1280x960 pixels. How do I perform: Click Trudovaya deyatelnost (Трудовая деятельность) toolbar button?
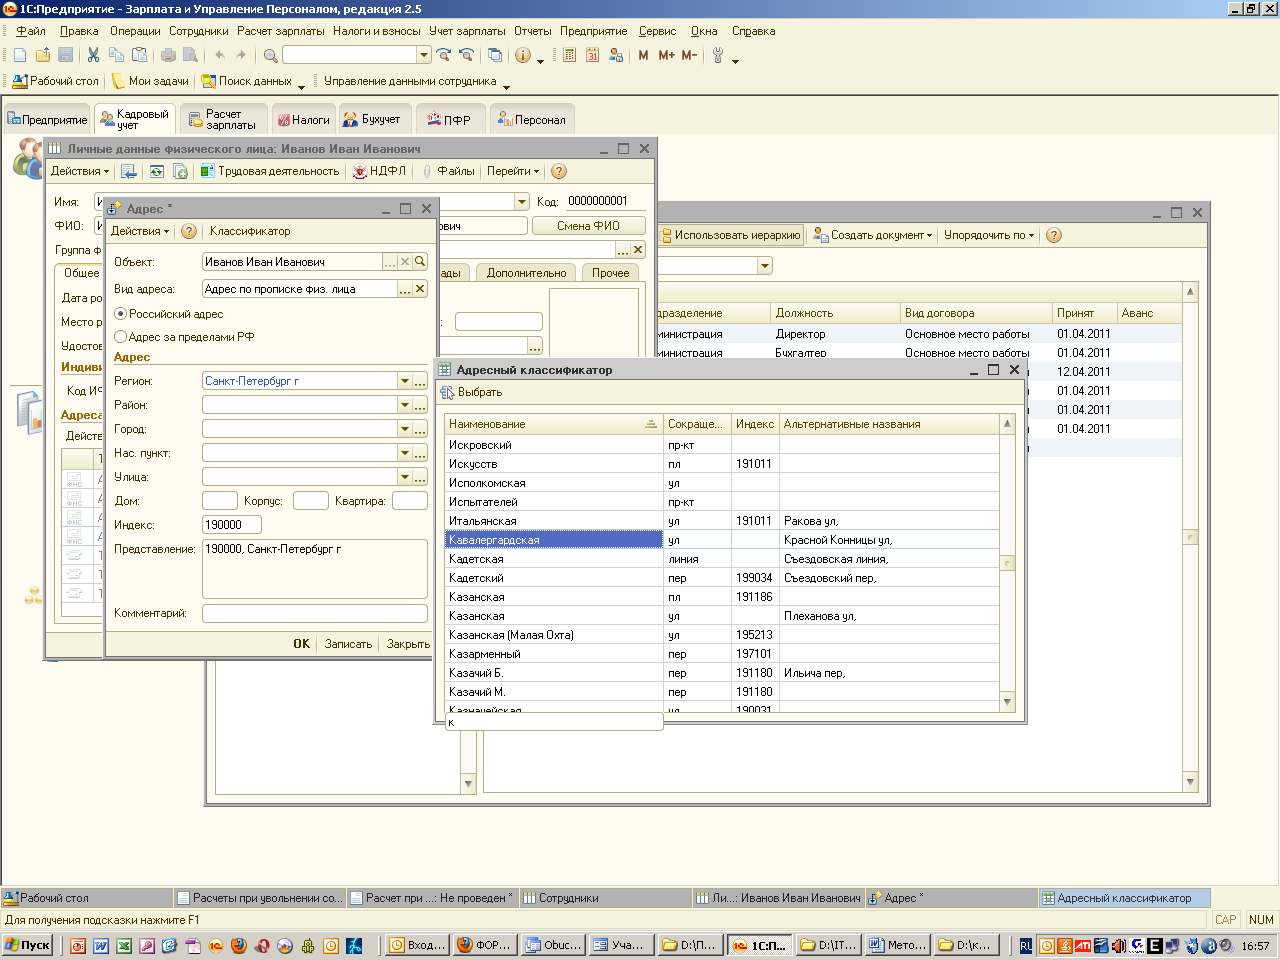pyautogui.click(x=270, y=171)
